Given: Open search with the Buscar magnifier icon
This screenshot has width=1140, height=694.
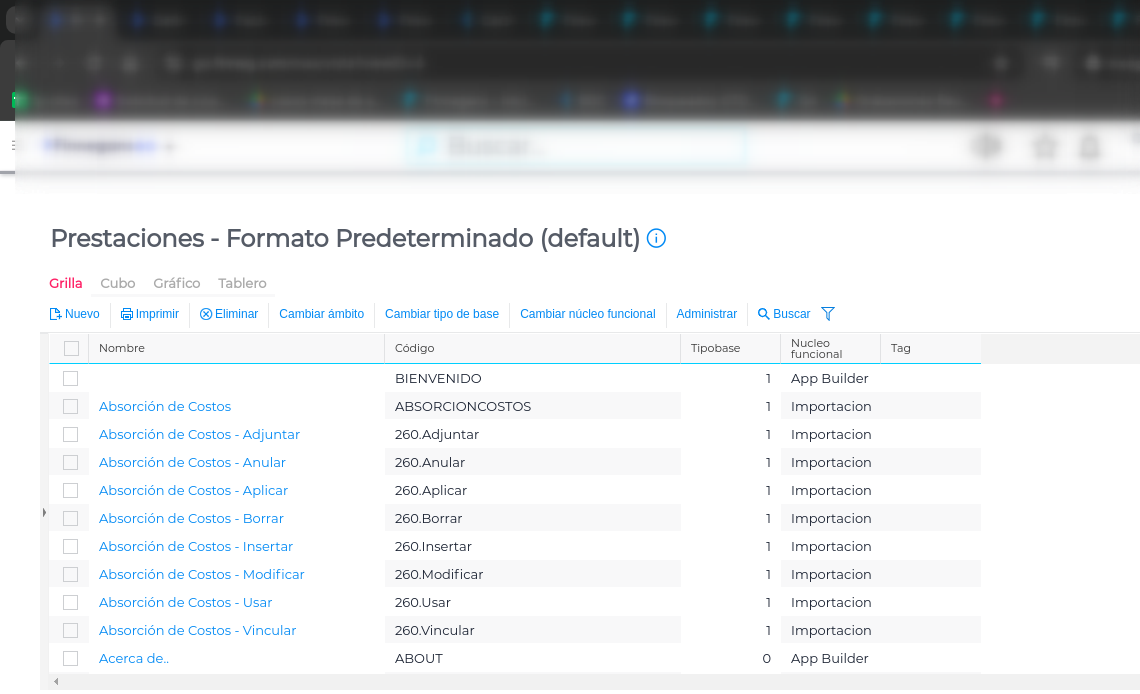Looking at the screenshot, I should [x=764, y=314].
